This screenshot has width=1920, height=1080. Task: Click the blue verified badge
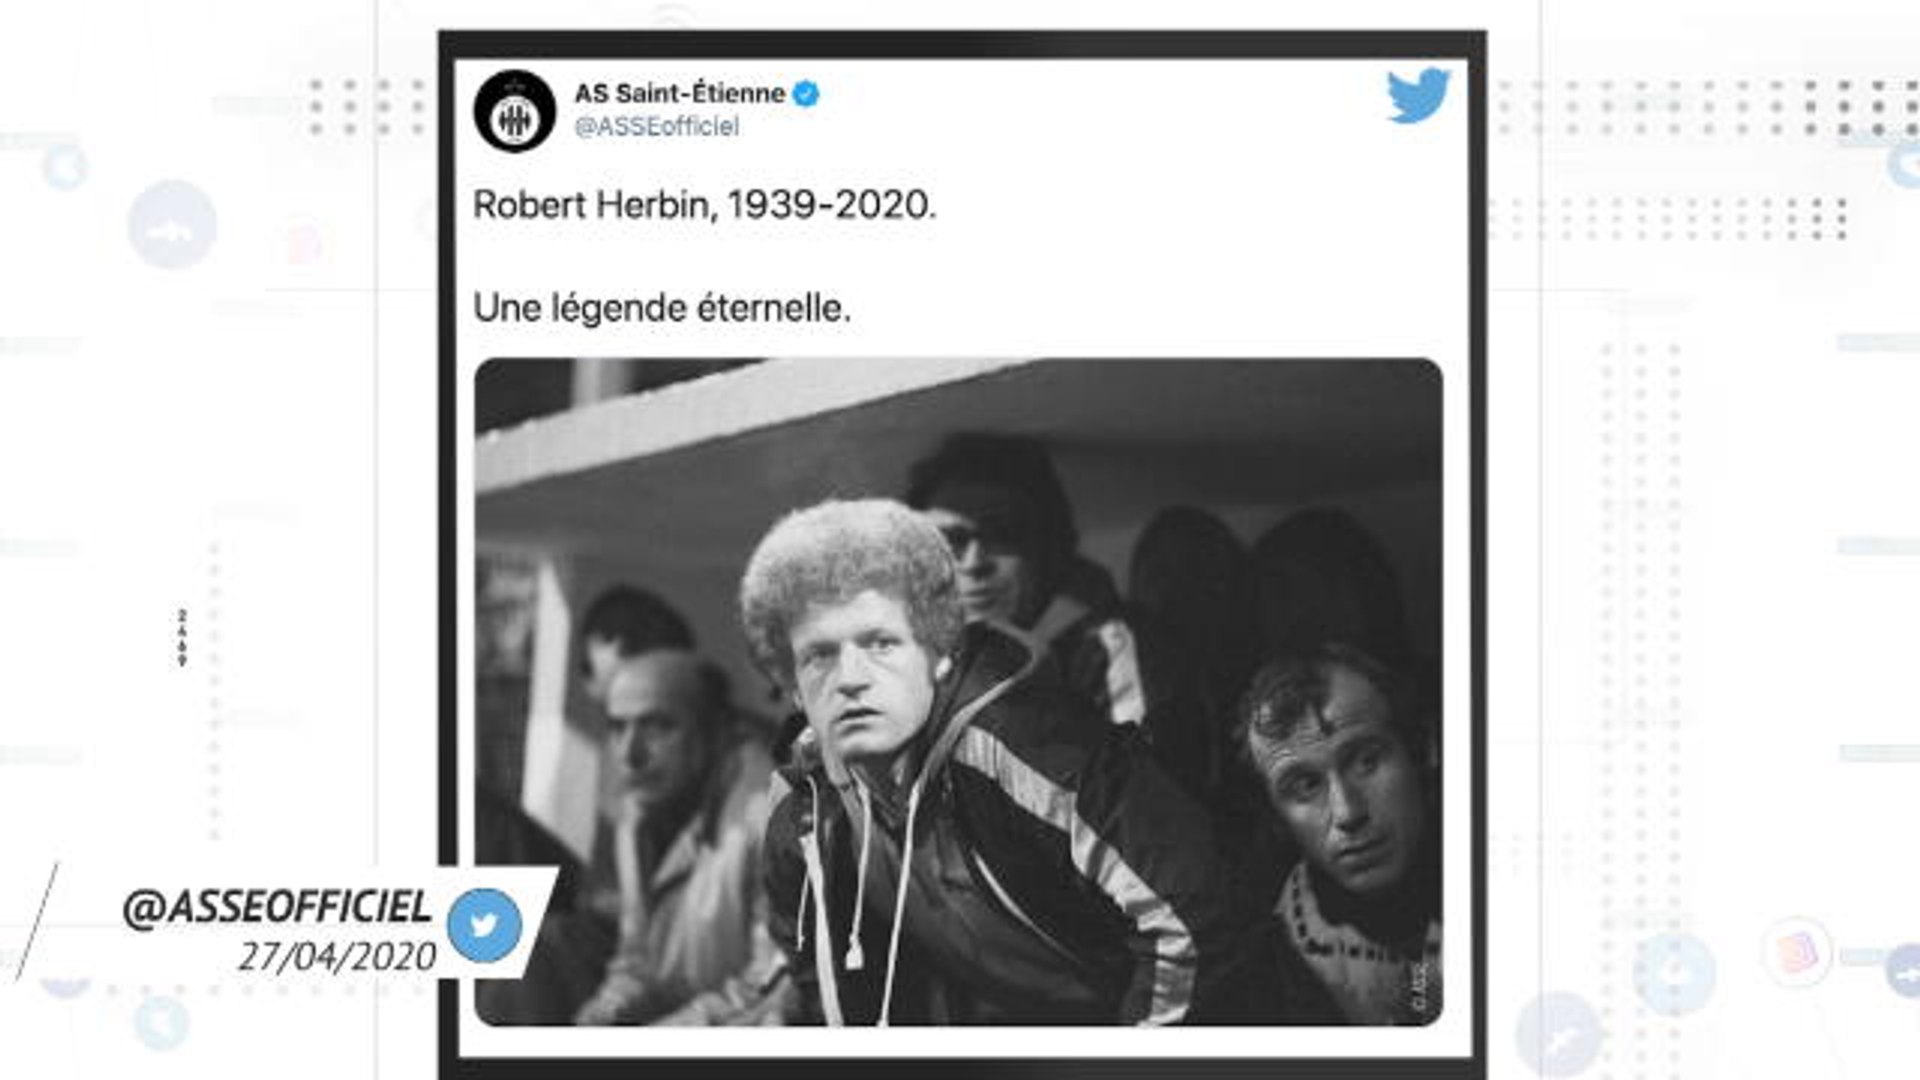806,94
